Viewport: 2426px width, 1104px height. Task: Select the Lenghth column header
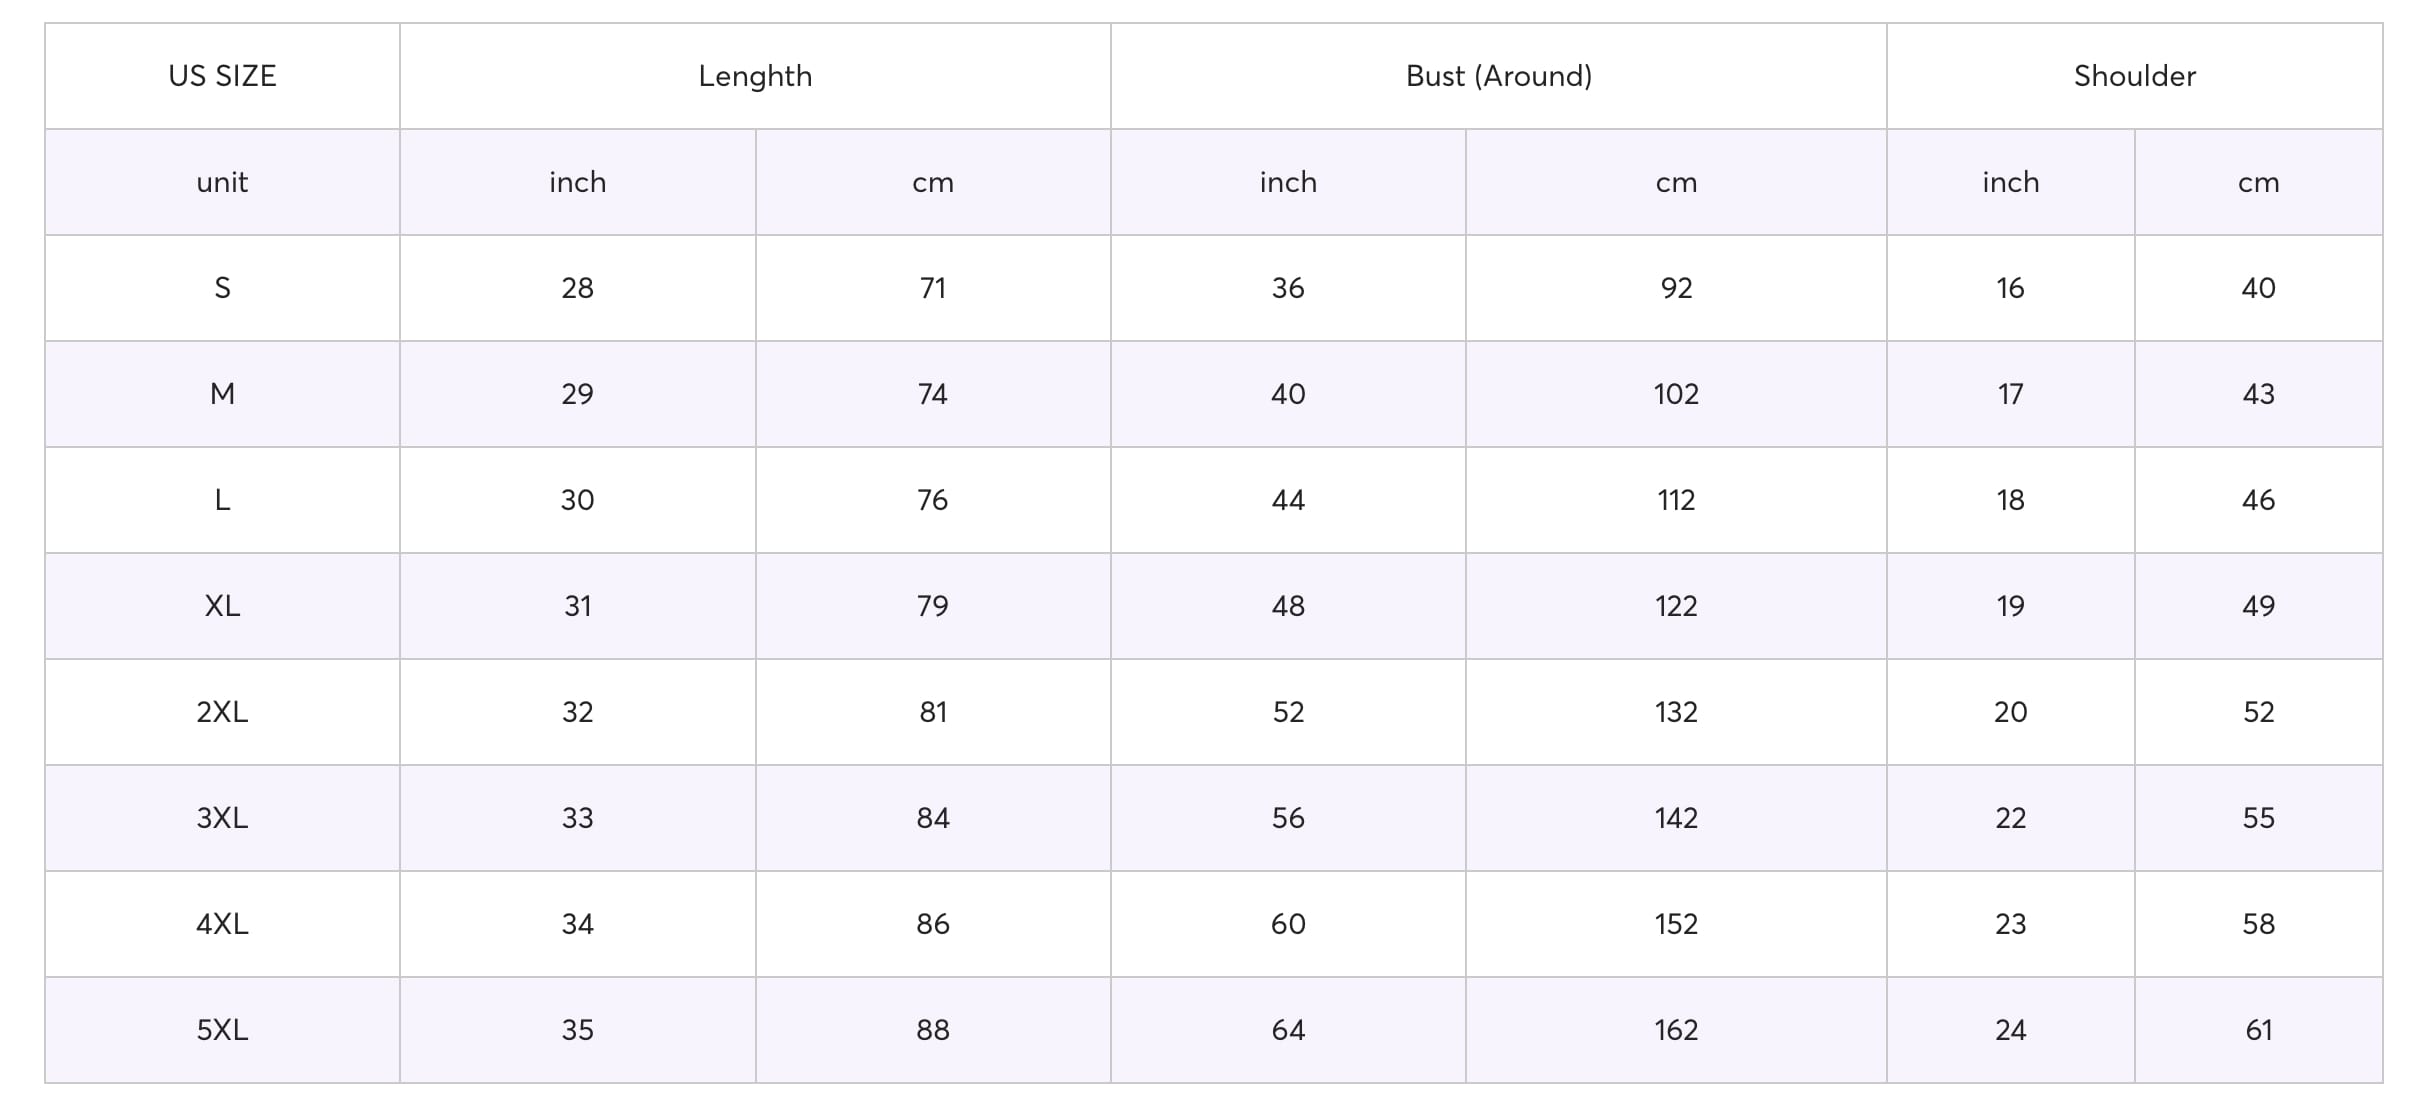point(755,76)
